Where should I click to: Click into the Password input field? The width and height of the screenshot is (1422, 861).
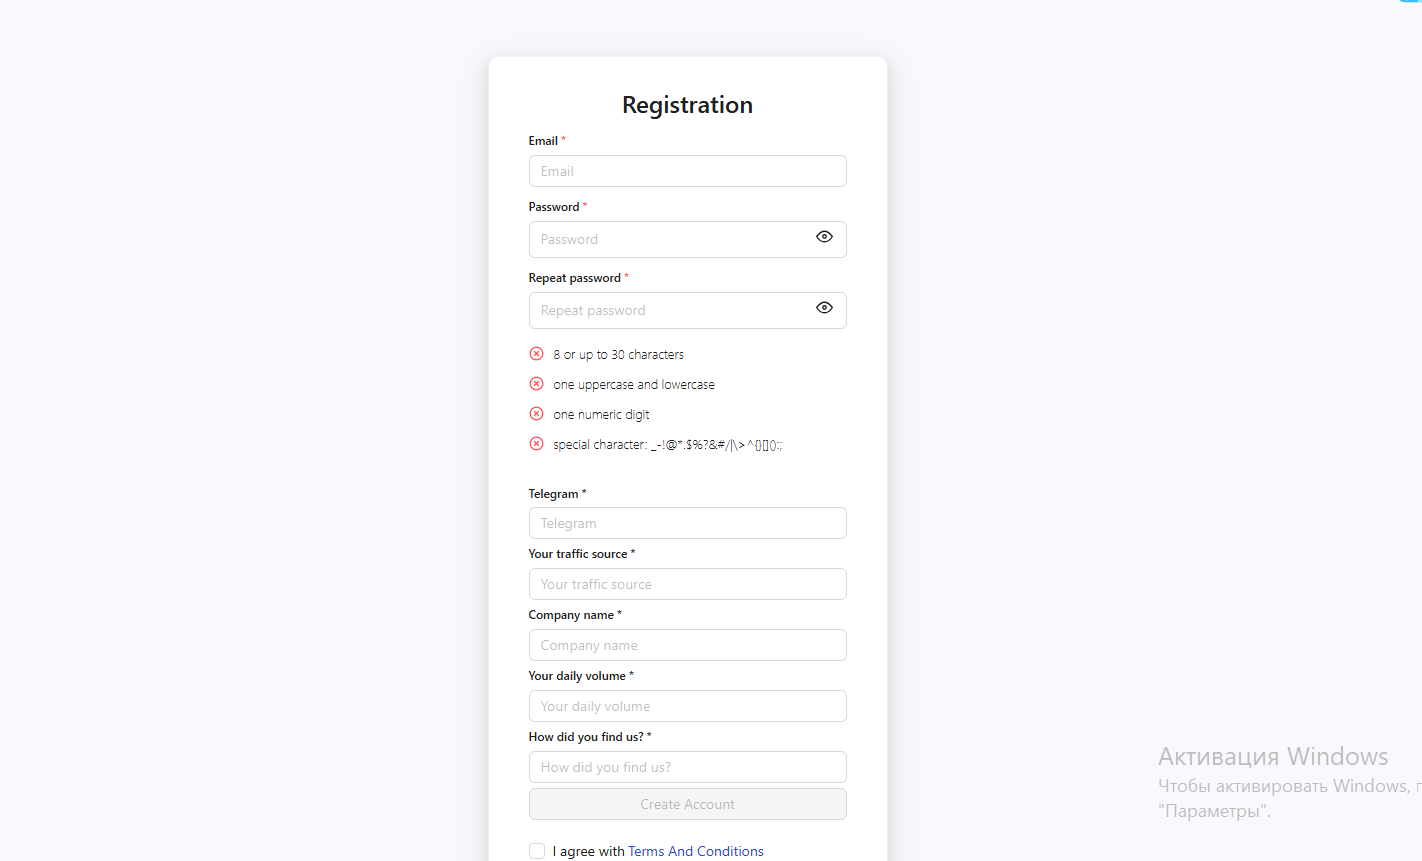click(670, 240)
